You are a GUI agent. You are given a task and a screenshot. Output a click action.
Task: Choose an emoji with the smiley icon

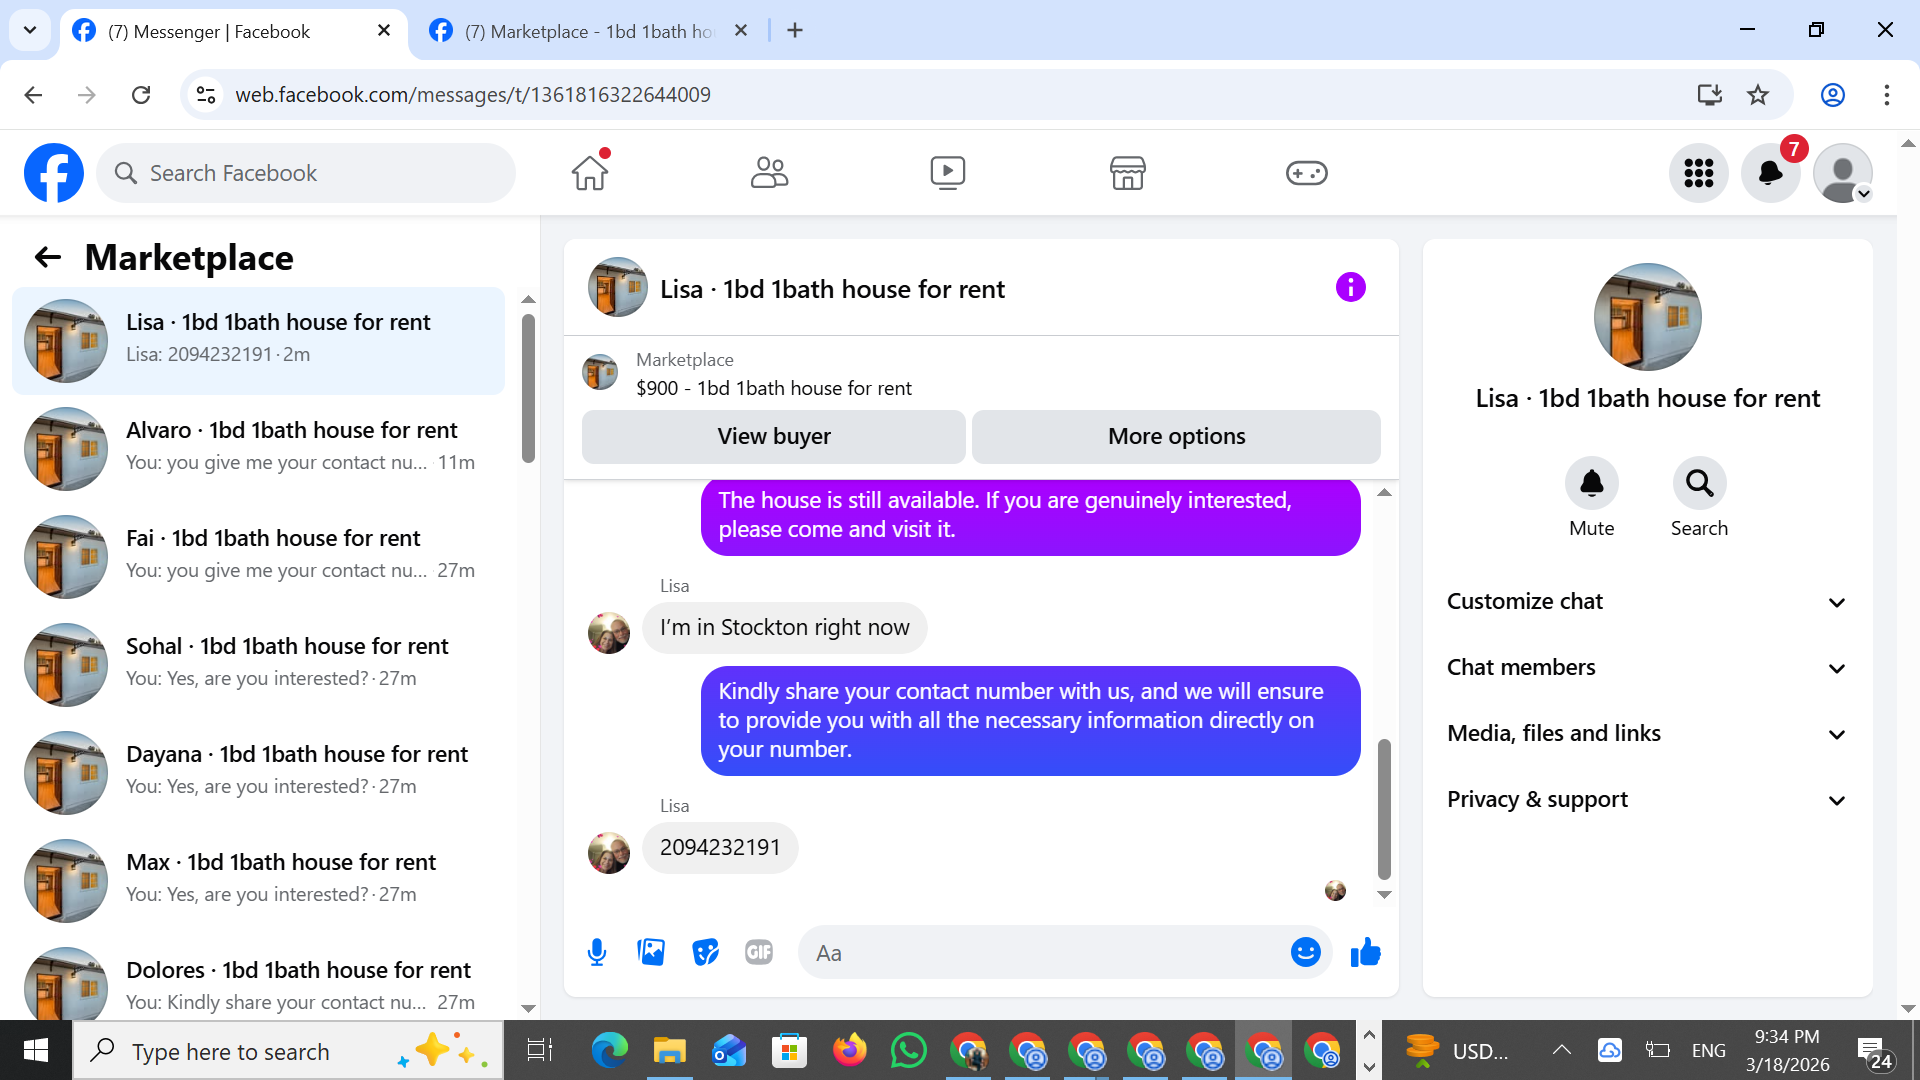(1305, 952)
